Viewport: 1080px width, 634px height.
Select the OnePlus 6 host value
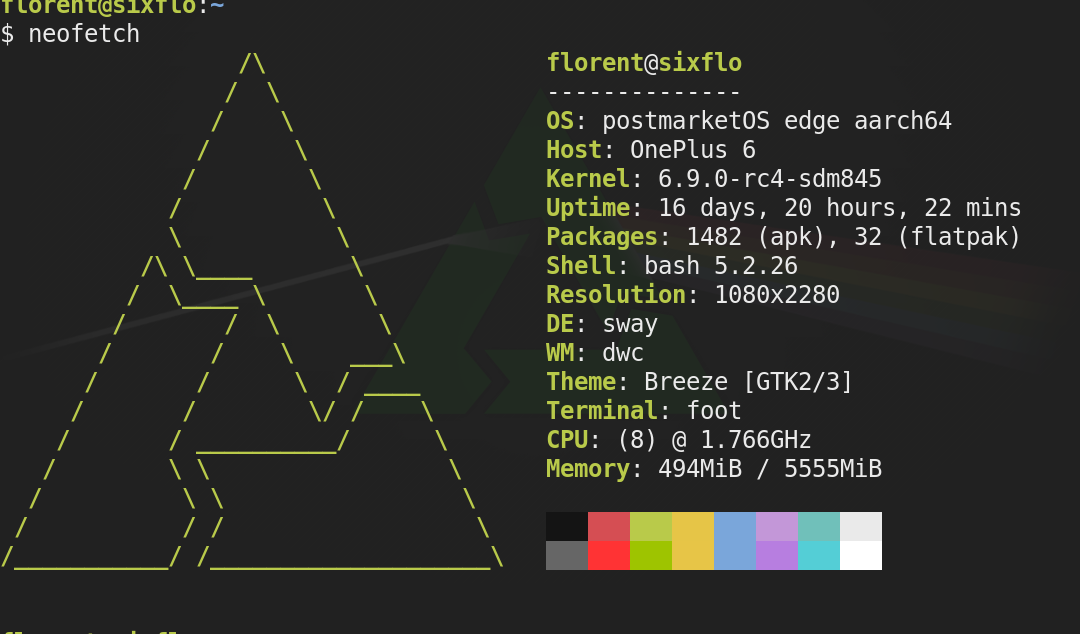tap(692, 150)
